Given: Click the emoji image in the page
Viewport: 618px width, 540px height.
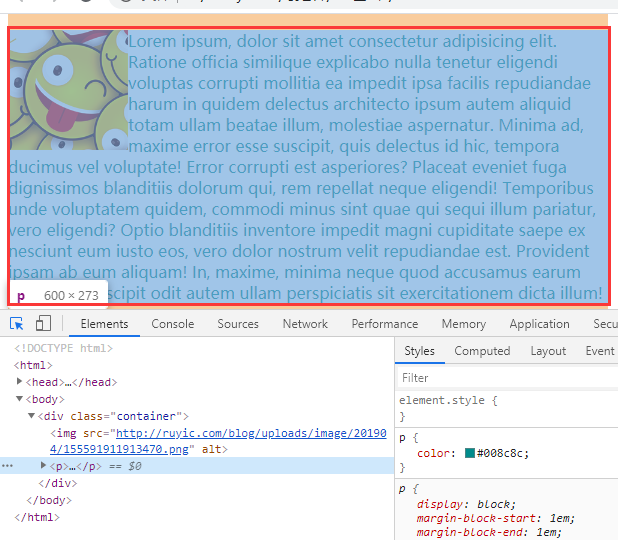Looking at the screenshot, I should (68, 90).
